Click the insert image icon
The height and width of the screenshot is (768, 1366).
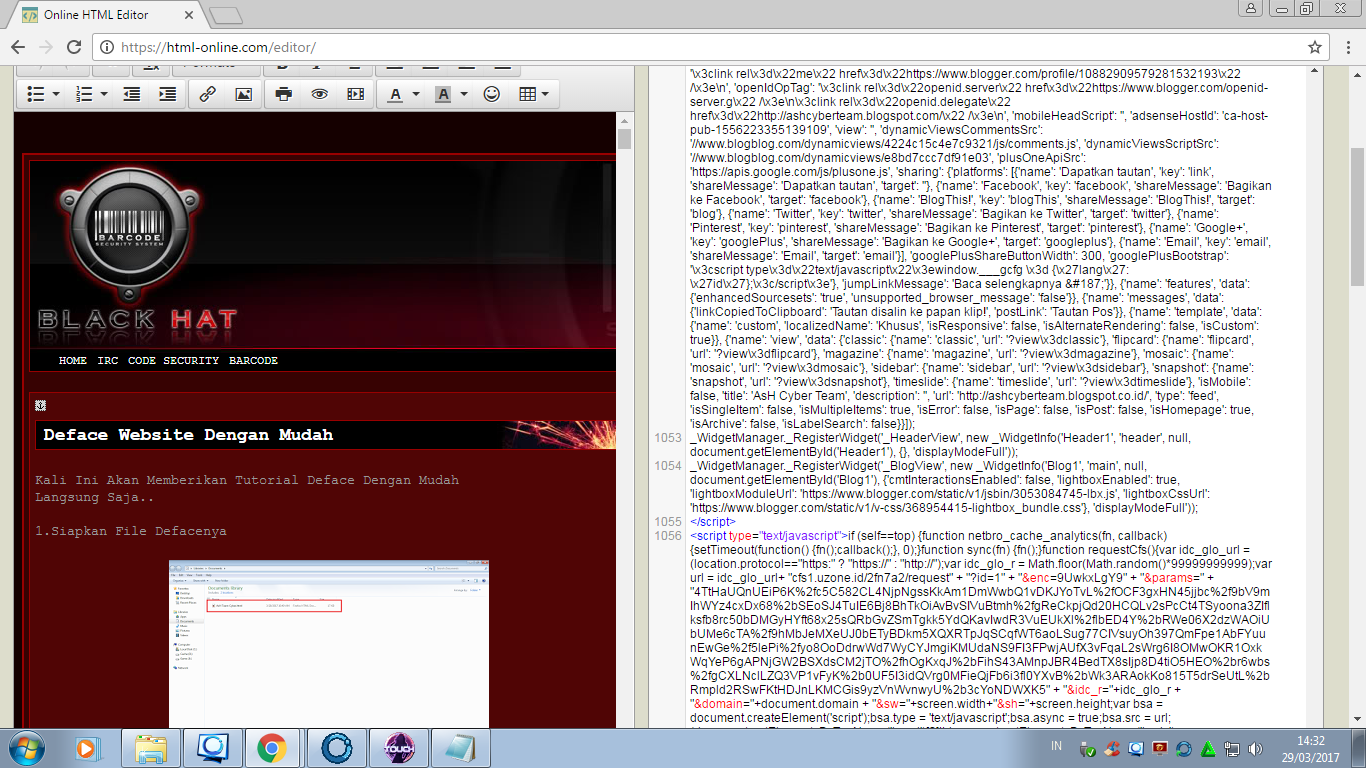[x=243, y=94]
